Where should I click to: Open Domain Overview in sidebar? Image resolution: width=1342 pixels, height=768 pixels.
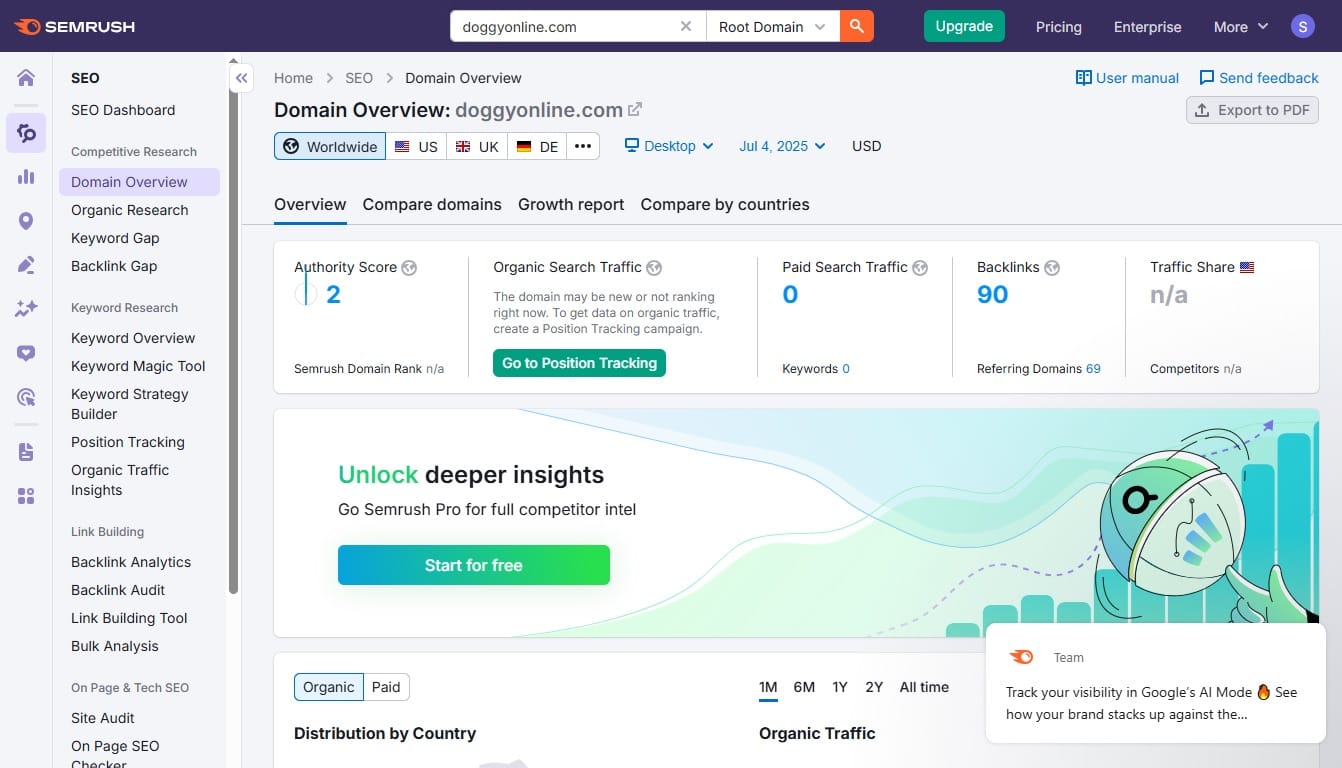(x=139, y=182)
